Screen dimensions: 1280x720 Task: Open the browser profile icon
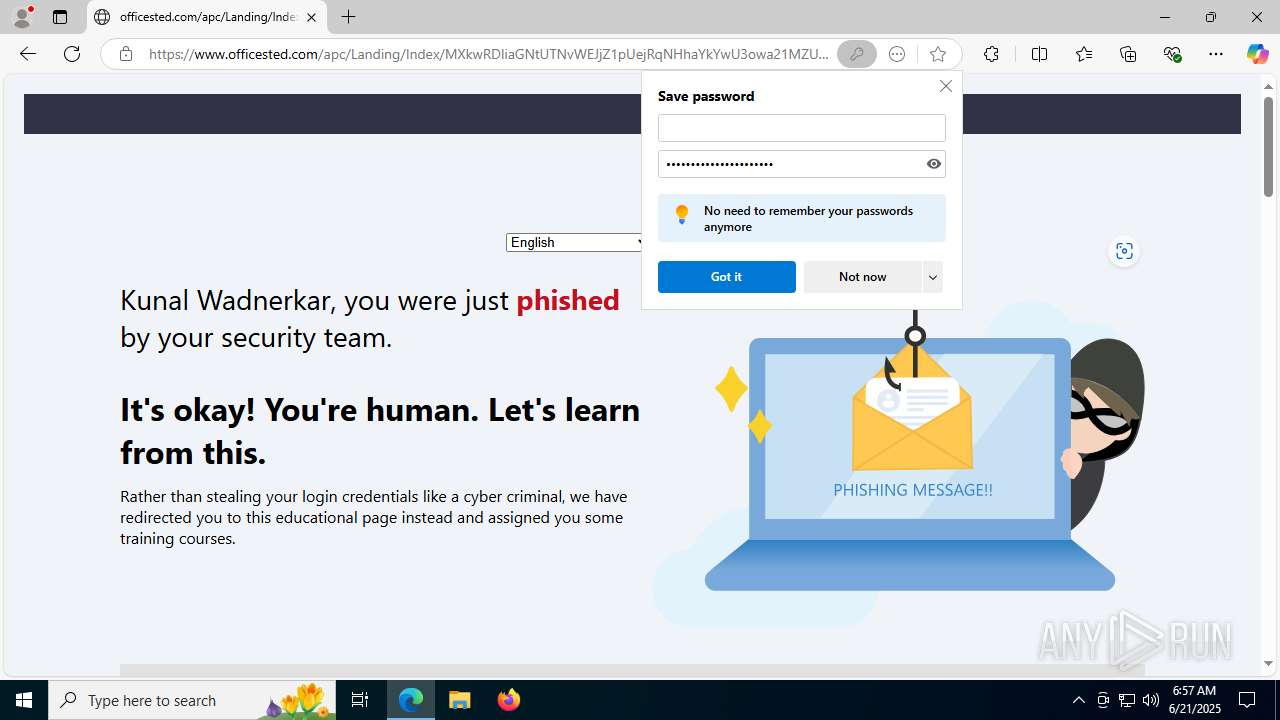click(22, 17)
